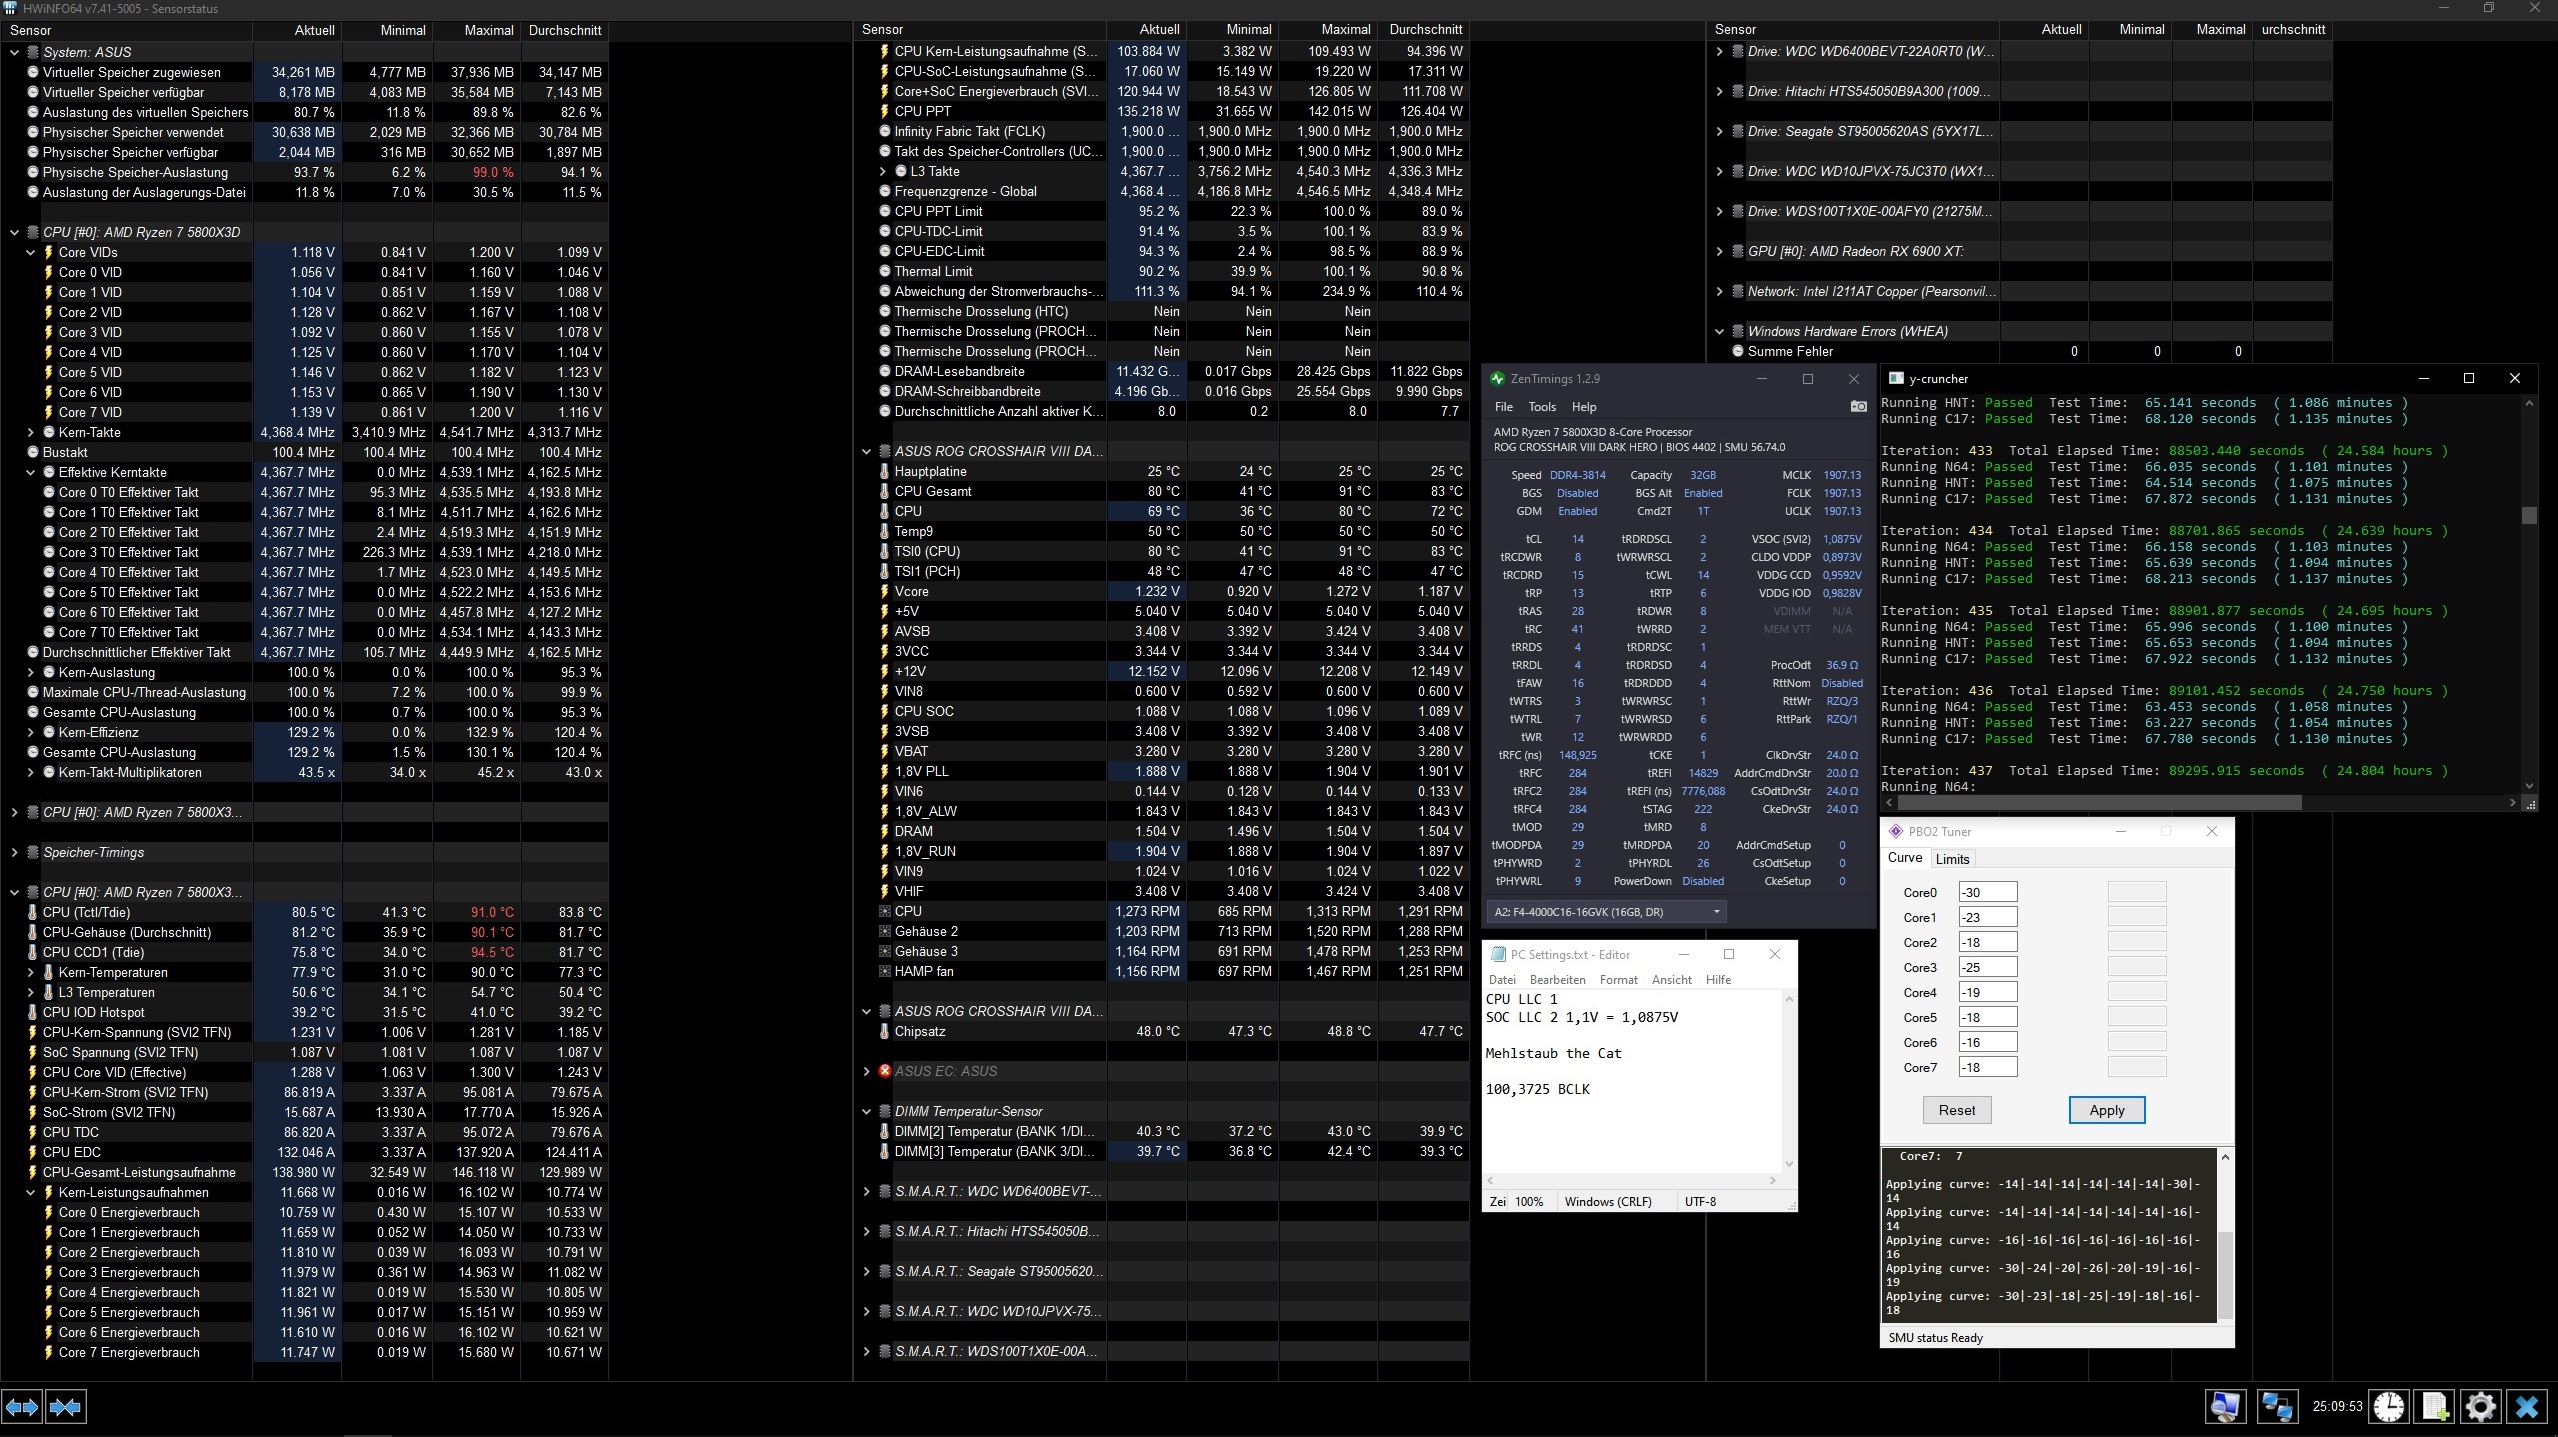Start logging with the sheet-plus icon
Image resolution: width=2558 pixels, height=1437 pixels.
2436,1407
